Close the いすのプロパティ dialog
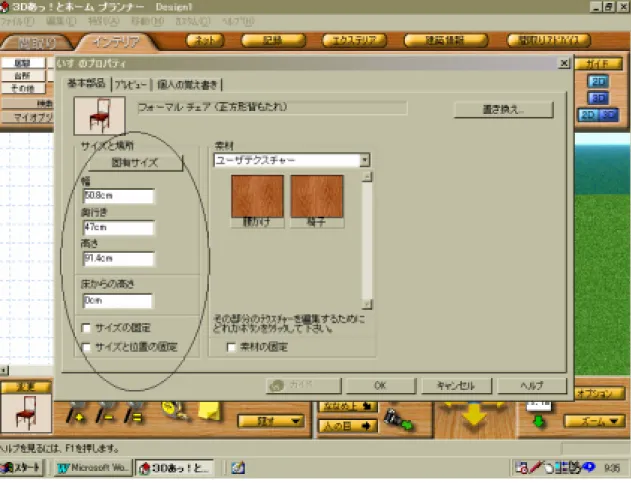This screenshot has height=483, width=631. 564,63
